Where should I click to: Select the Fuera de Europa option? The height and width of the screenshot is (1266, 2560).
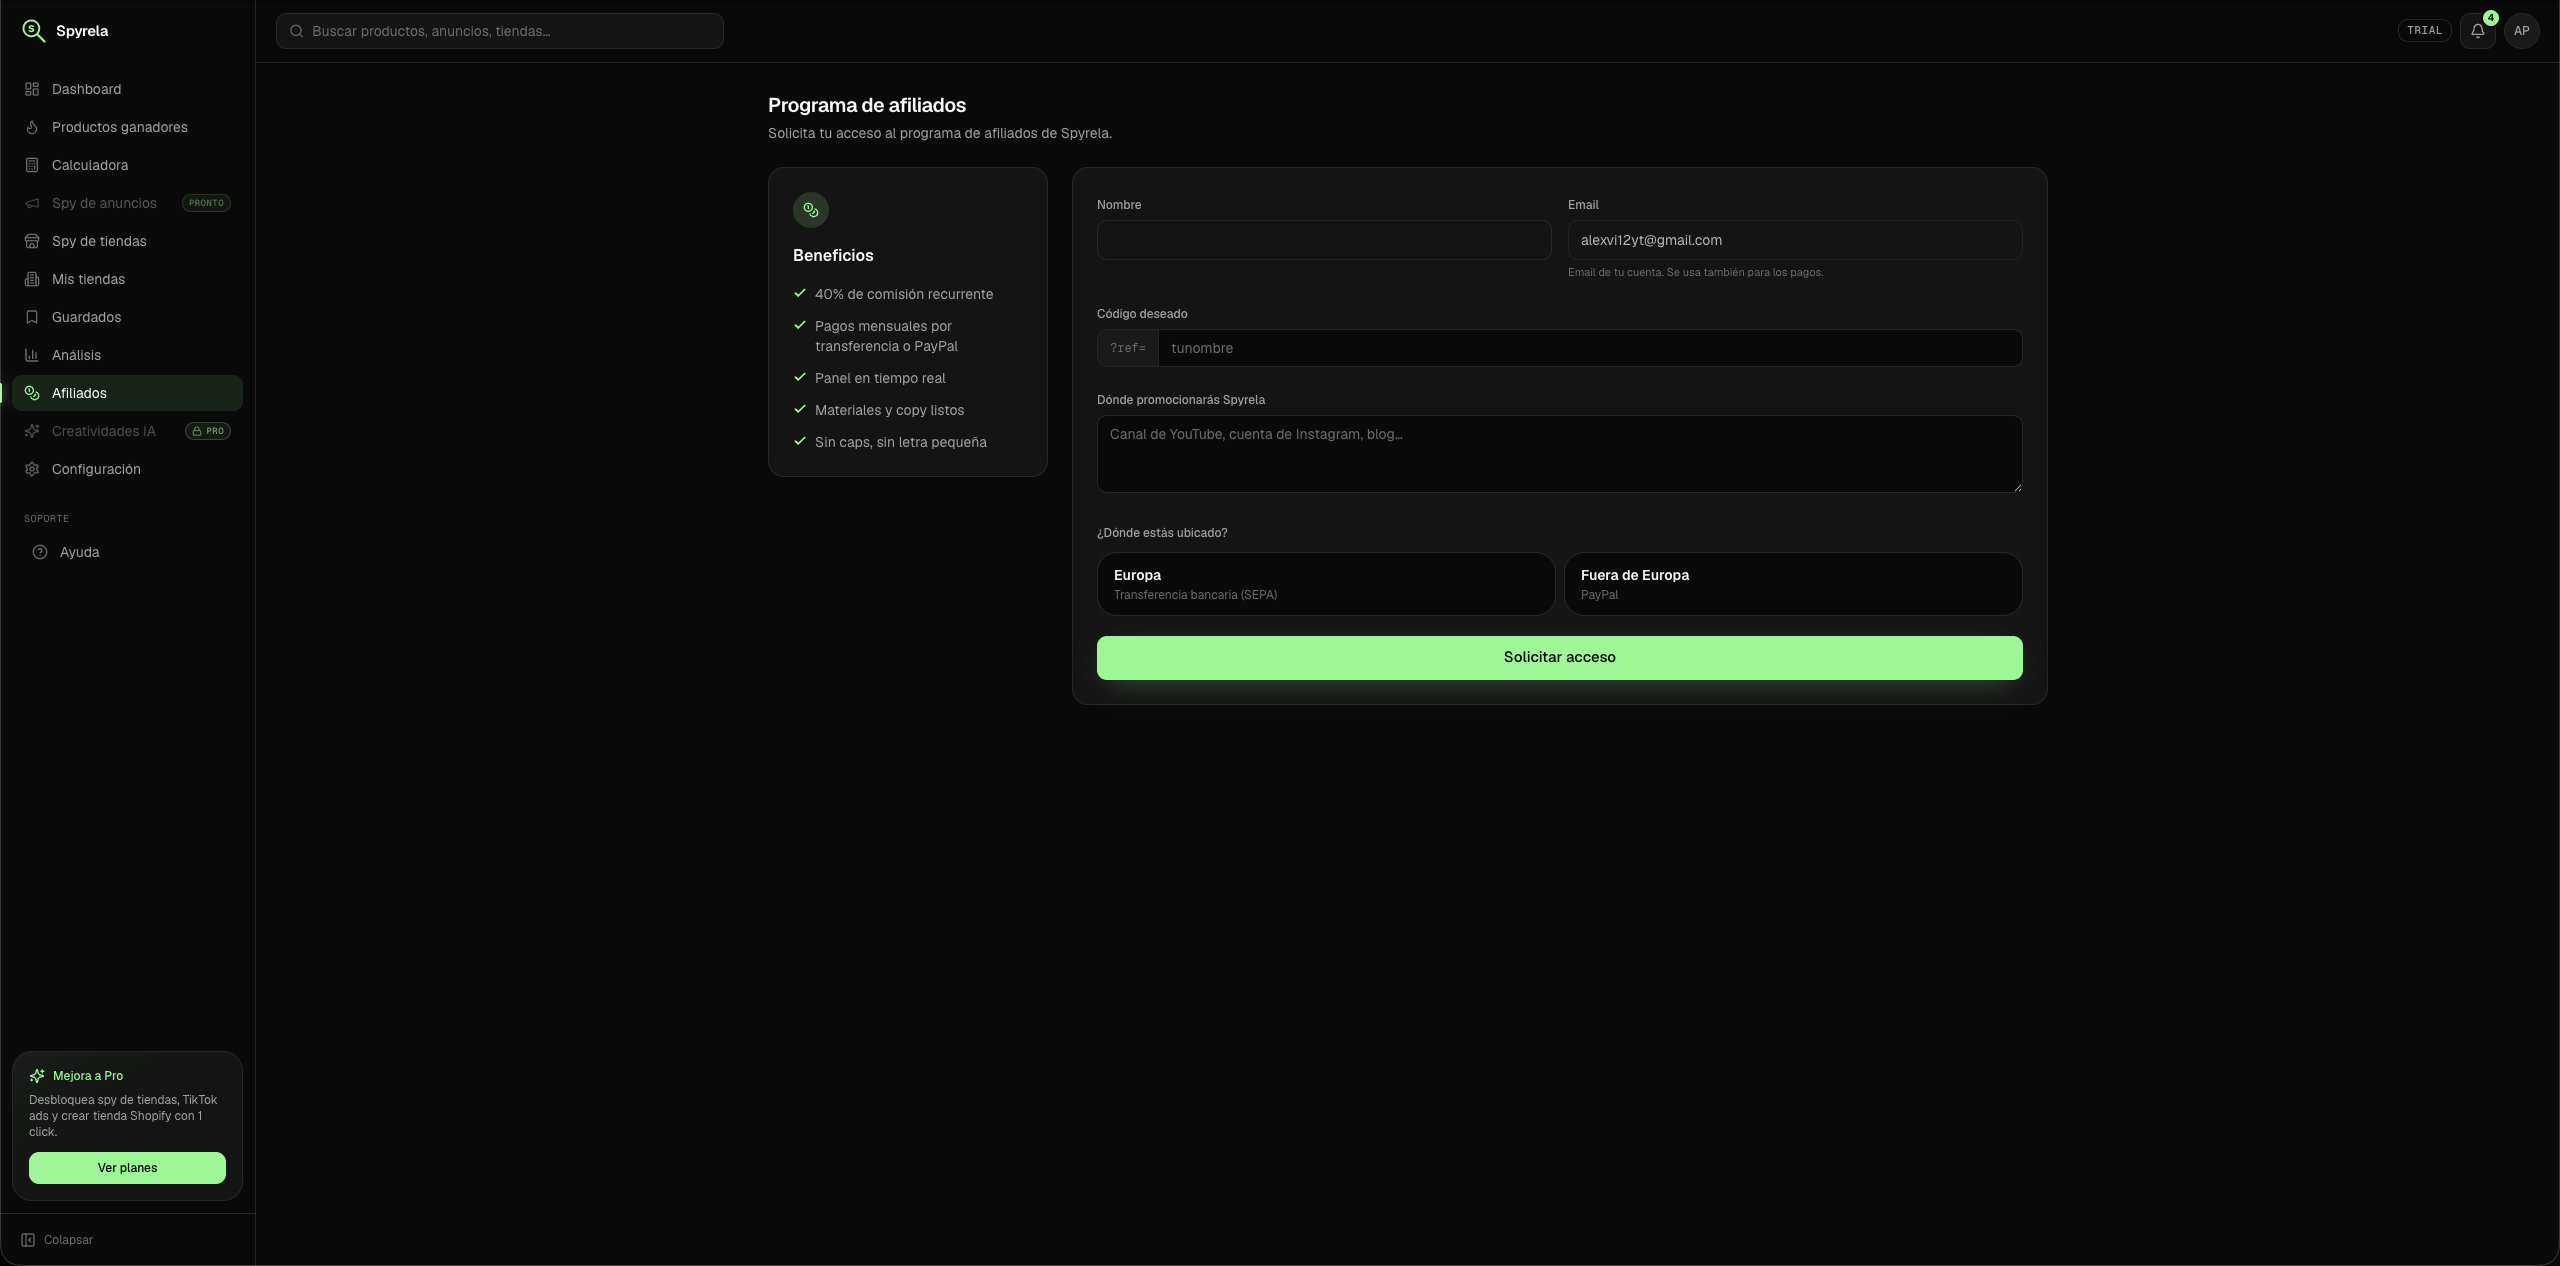click(1793, 584)
